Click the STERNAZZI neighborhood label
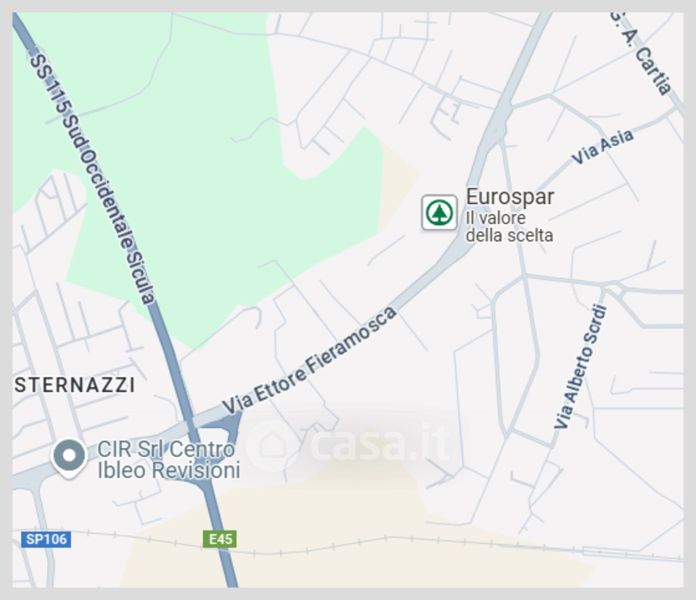696x600 pixels. click(x=75, y=385)
